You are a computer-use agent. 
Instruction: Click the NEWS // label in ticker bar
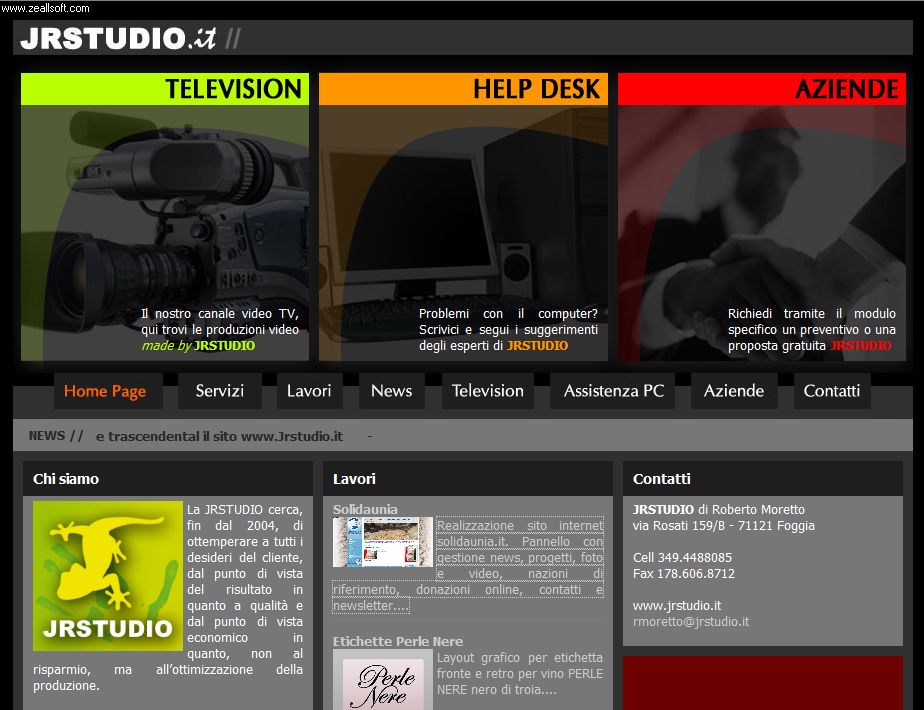click(x=56, y=436)
